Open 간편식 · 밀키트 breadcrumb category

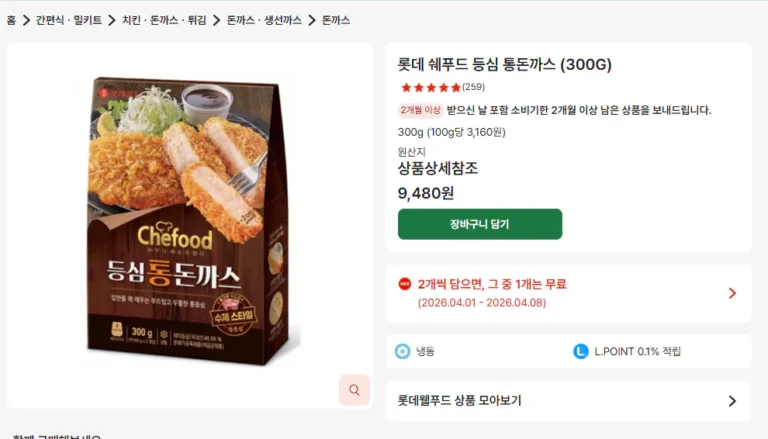(69, 20)
